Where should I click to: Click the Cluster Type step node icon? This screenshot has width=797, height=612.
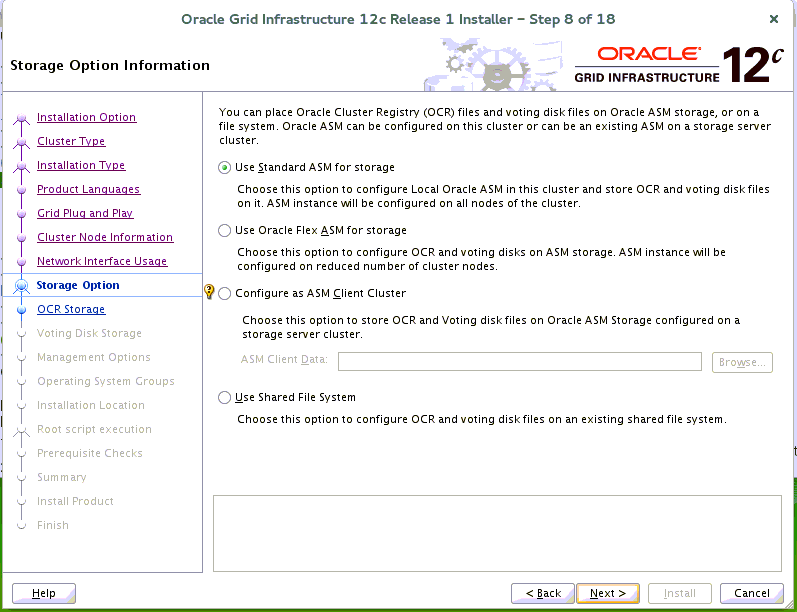pos(21,142)
